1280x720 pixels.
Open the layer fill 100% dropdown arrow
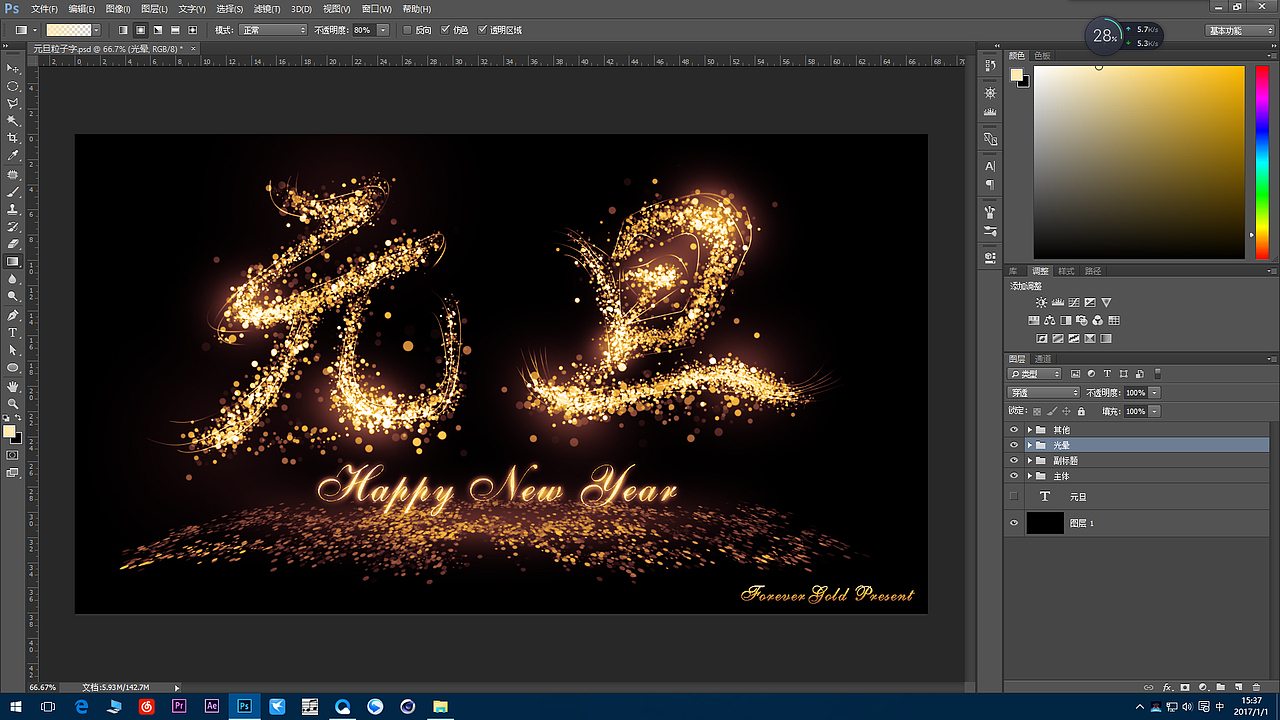[x=1155, y=411]
